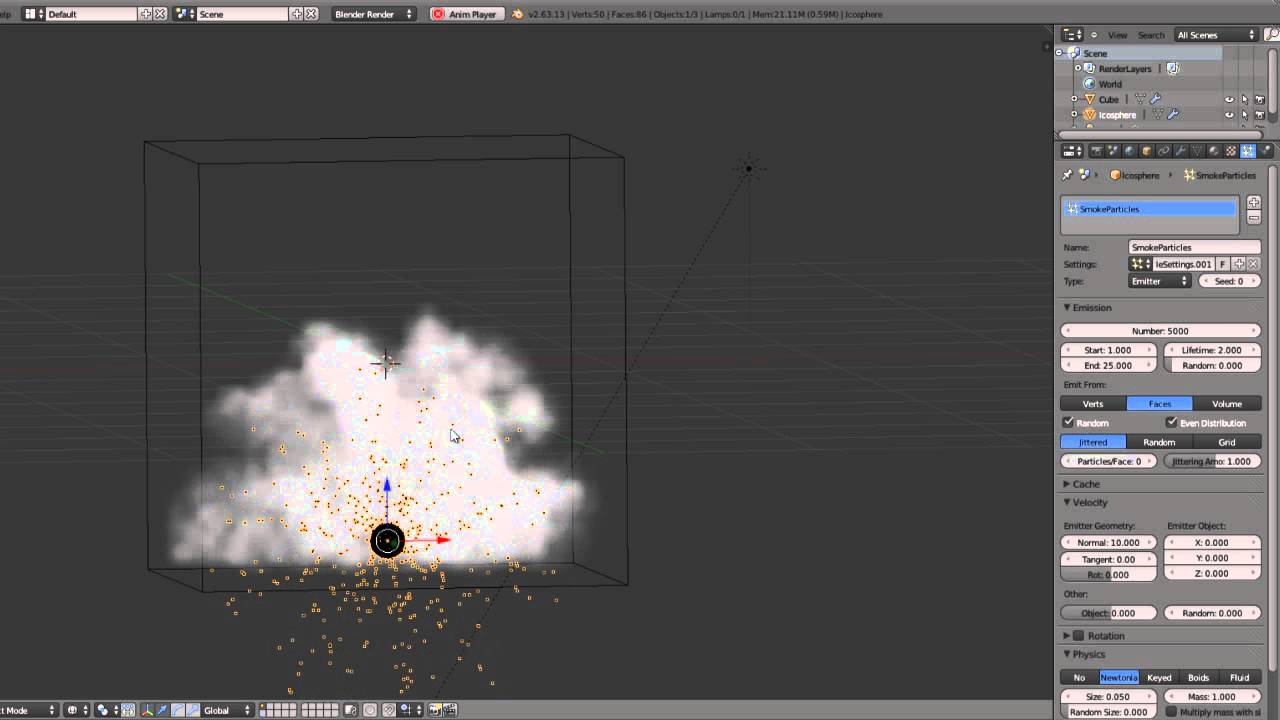This screenshot has height=720, width=1280.
Task: Open the Global orientation dropdown
Action: (227, 710)
